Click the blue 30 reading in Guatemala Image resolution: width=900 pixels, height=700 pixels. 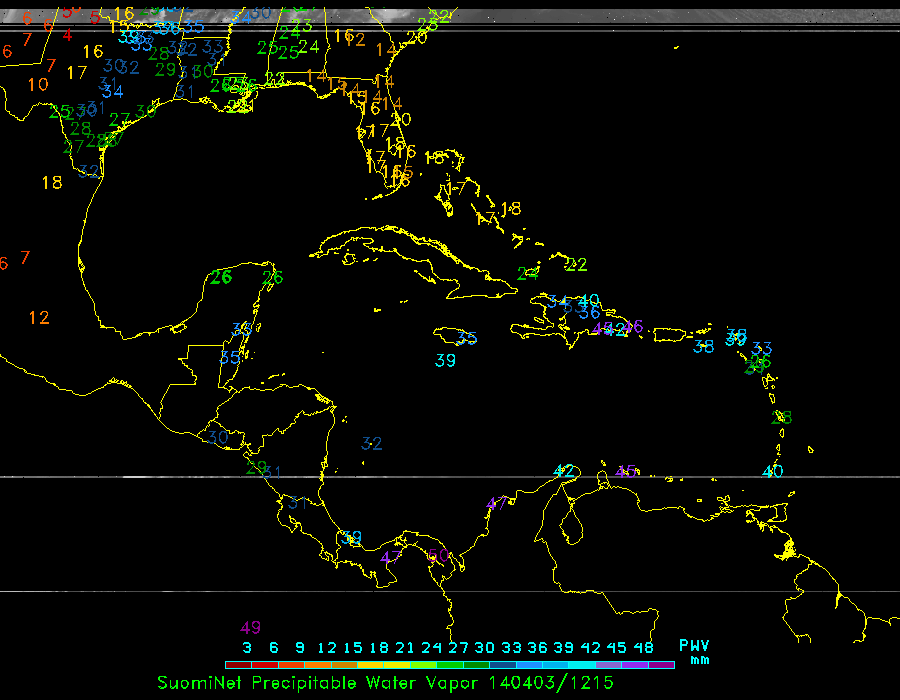[x=218, y=437]
